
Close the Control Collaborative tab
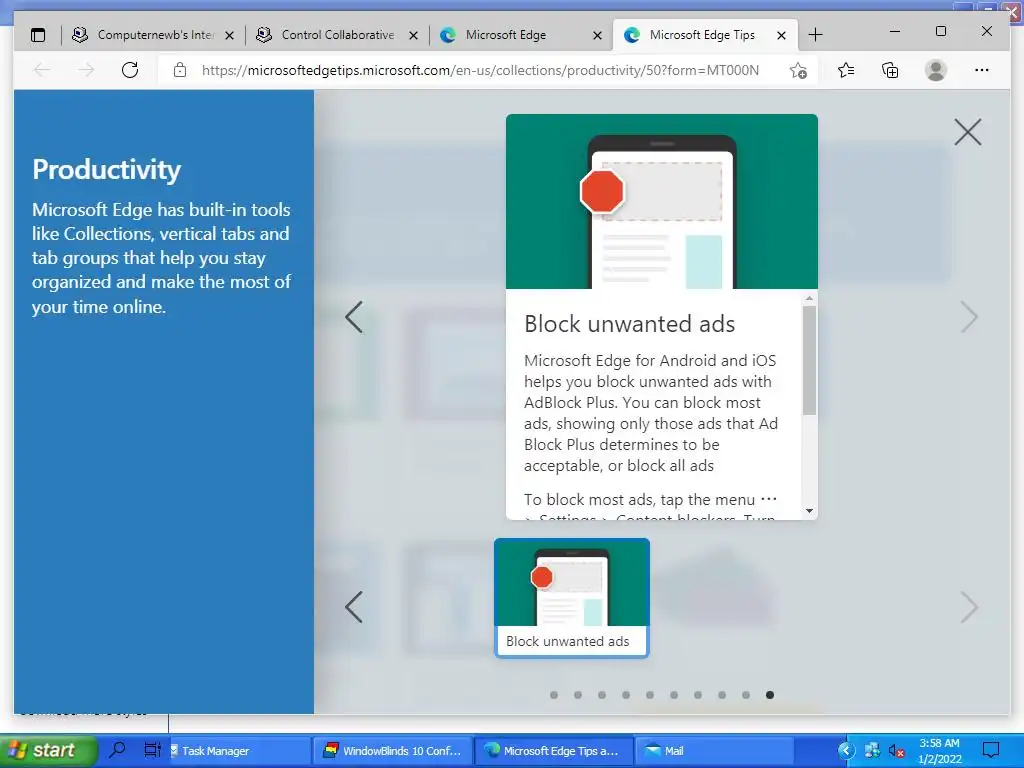pyautogui.click(x=413, y=35)
